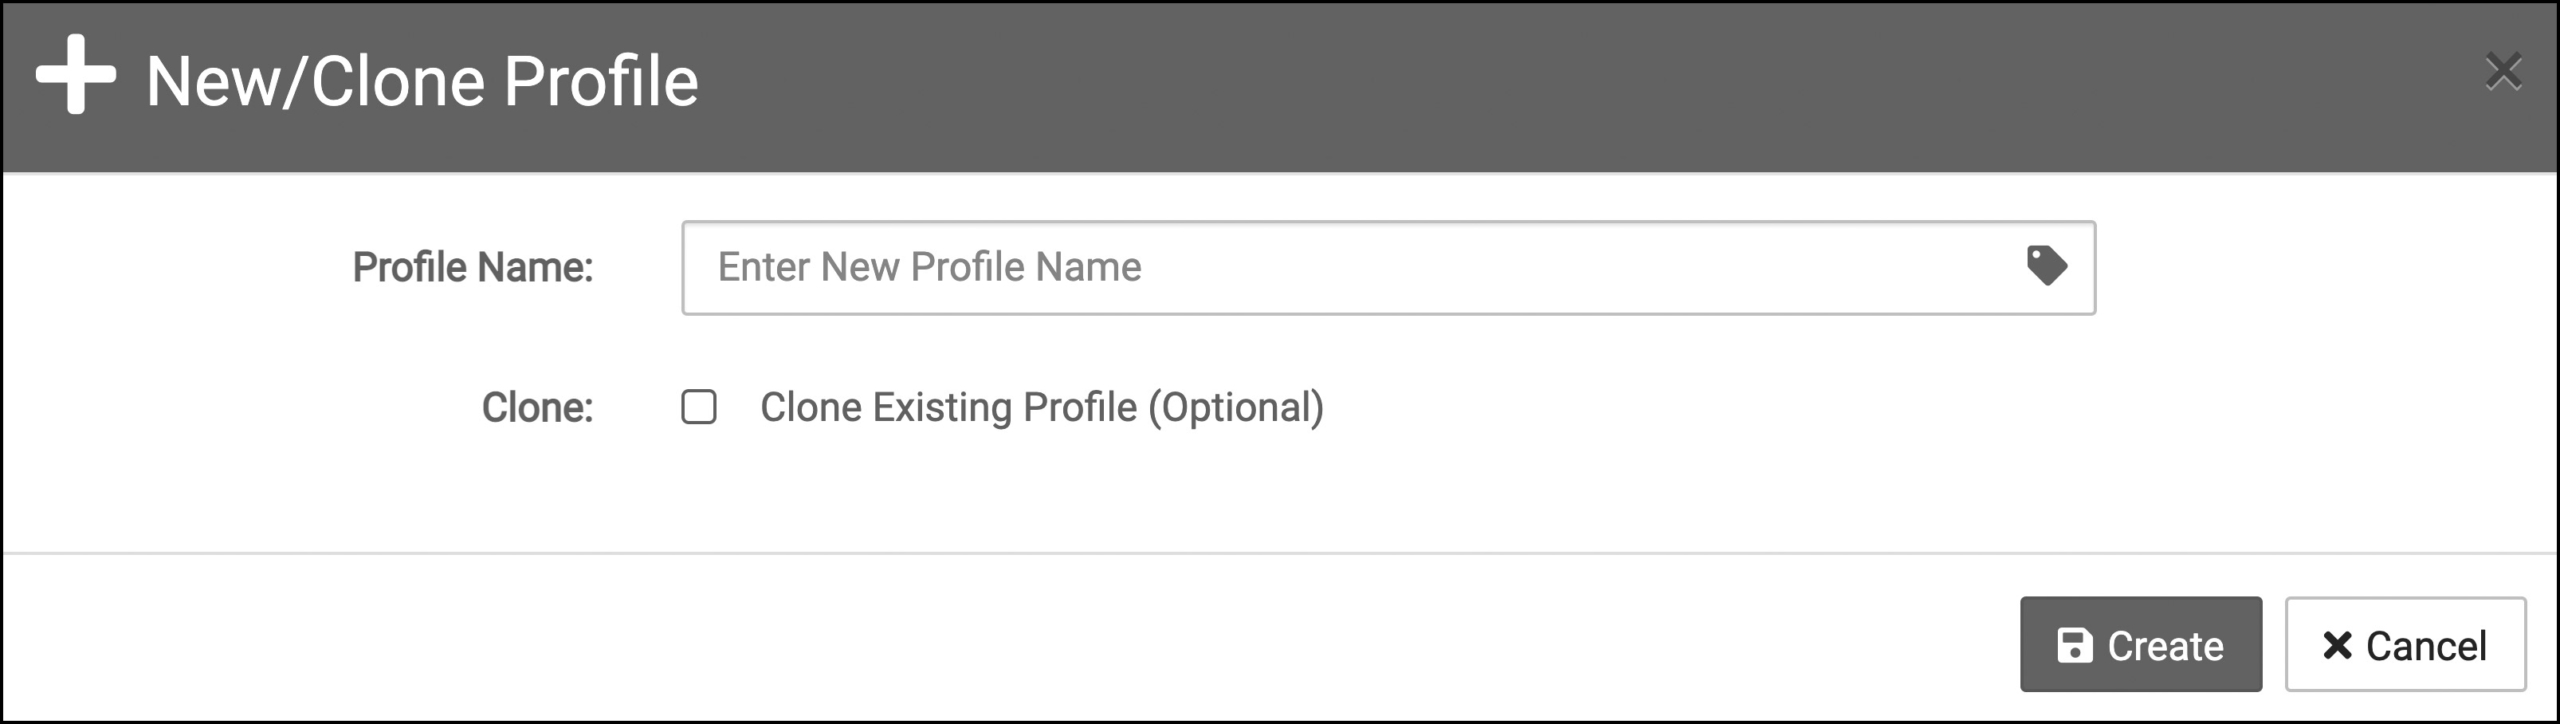Click the floppy disk icon on Create

point(2075,645)
